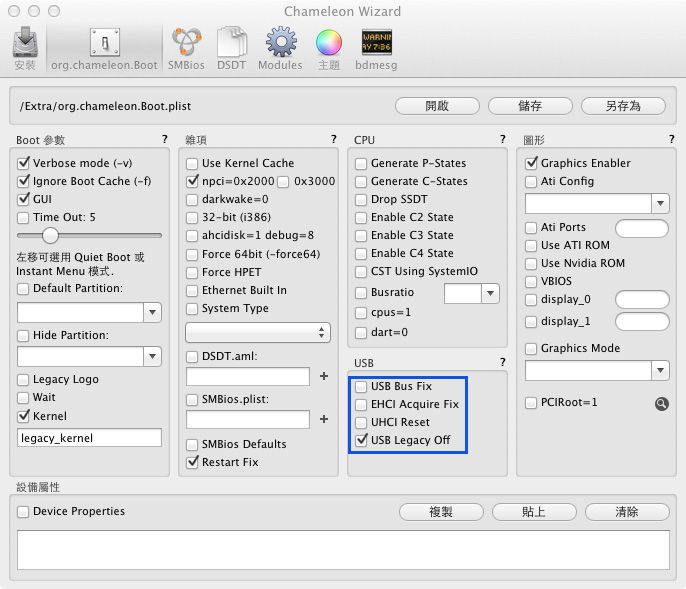The width and height of the screenshot is (686, 589).
Task: Open the 安裝 install toolbar icon
Action: [x=25, y=48]
